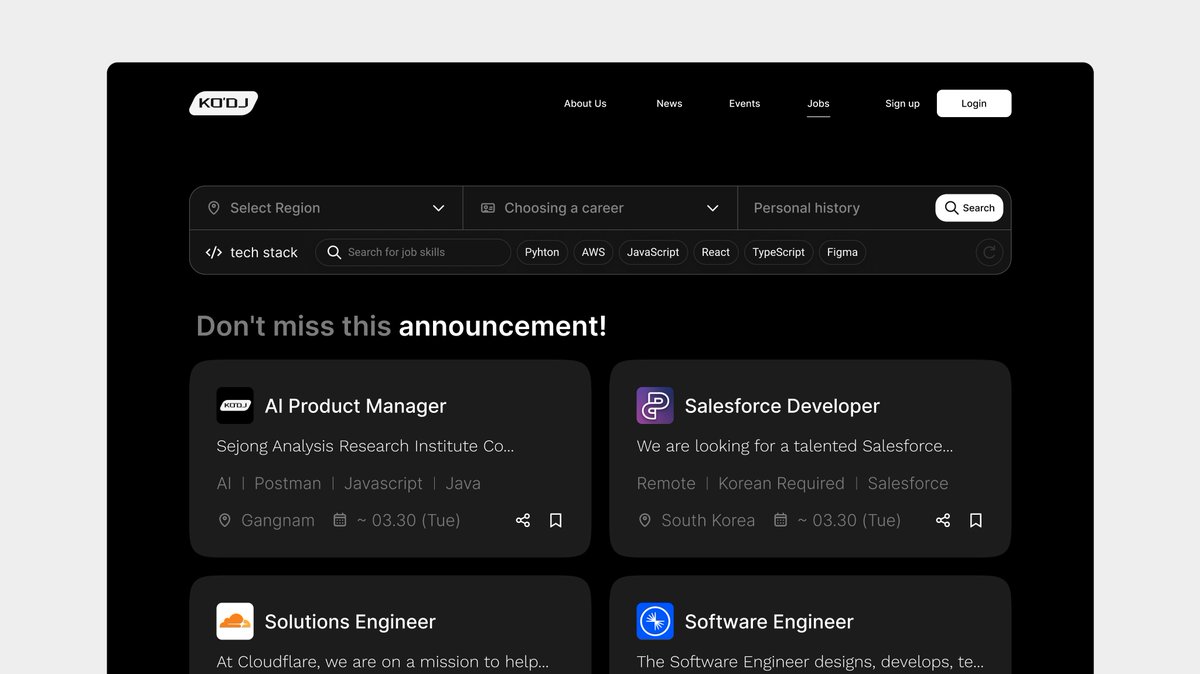The width and height of the screenshot is (1200, 674).
Task: Click the calendar icon on AI Product Manager card
Action: [x=340, y=520]
